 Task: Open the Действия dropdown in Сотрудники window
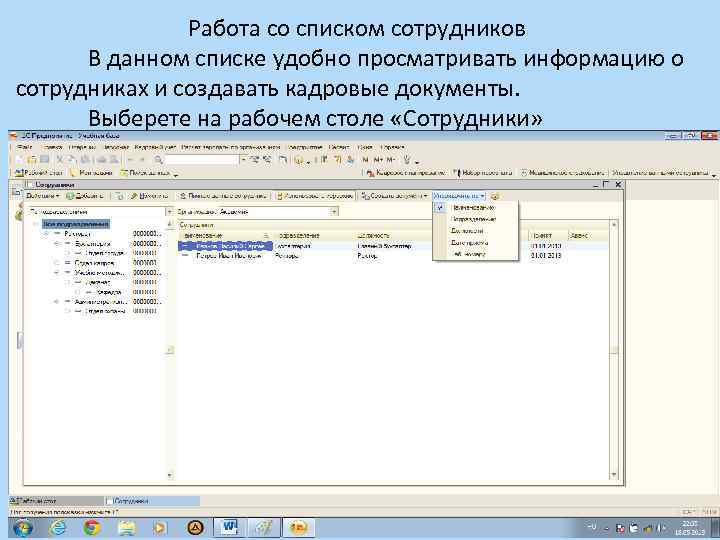[x=43, y=196]
